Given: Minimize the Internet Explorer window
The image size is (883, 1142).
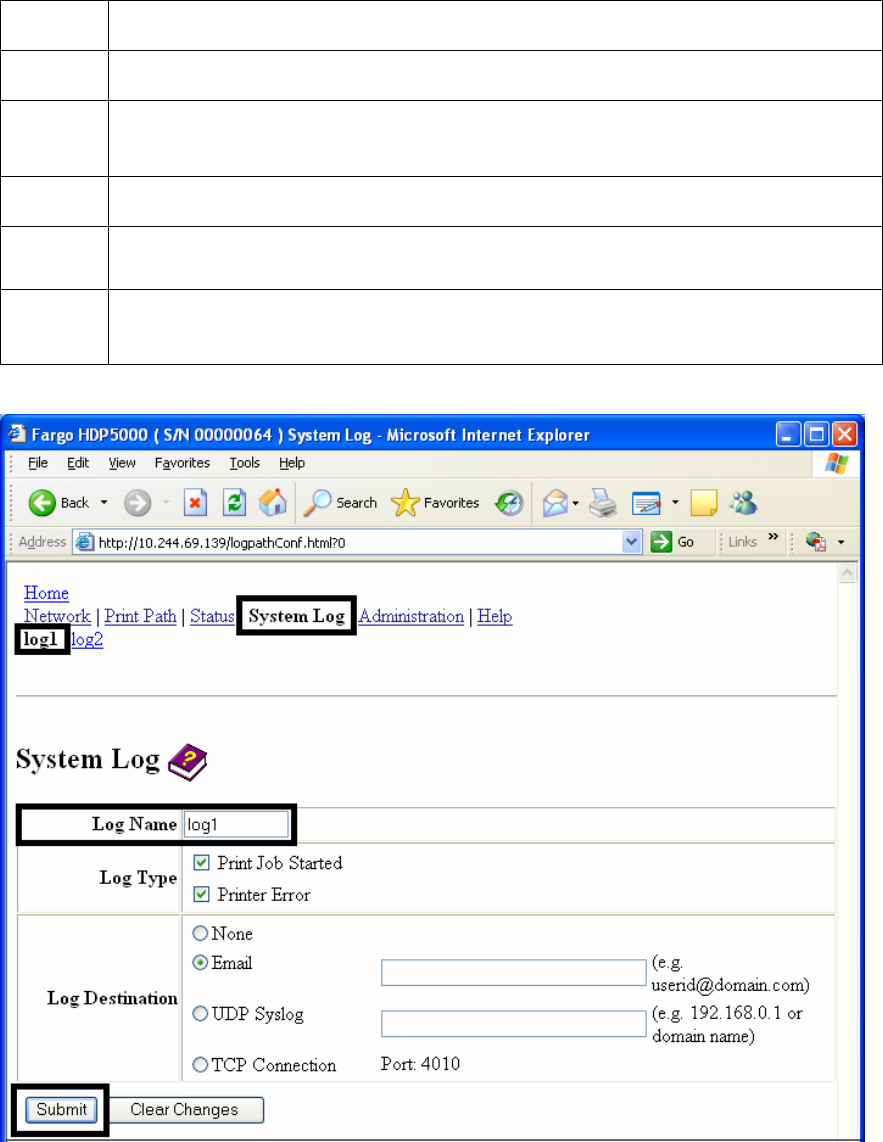Looking at the screenshot, I should [788, 435].
